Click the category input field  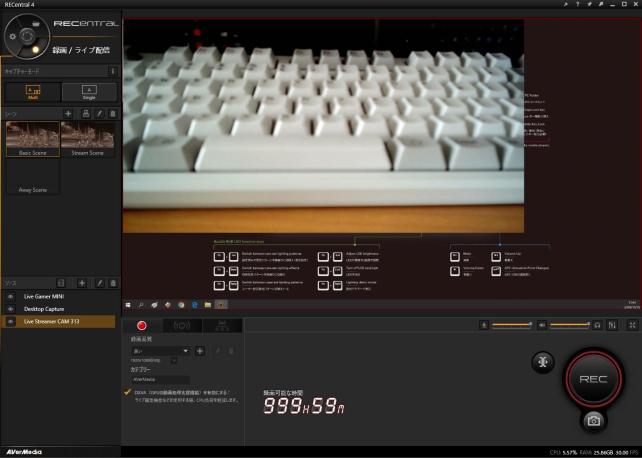[160, 379]
